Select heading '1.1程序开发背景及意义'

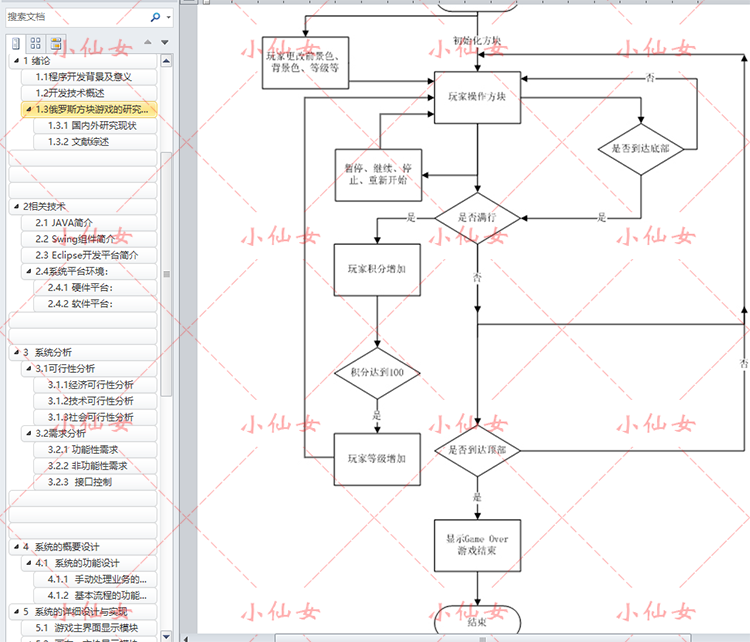click(x=89, y=77)
